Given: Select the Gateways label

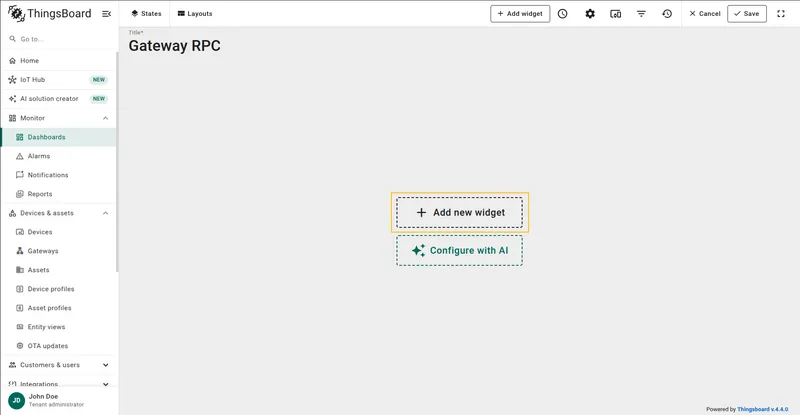Looking at the screenshot, I should coord(43,251).
